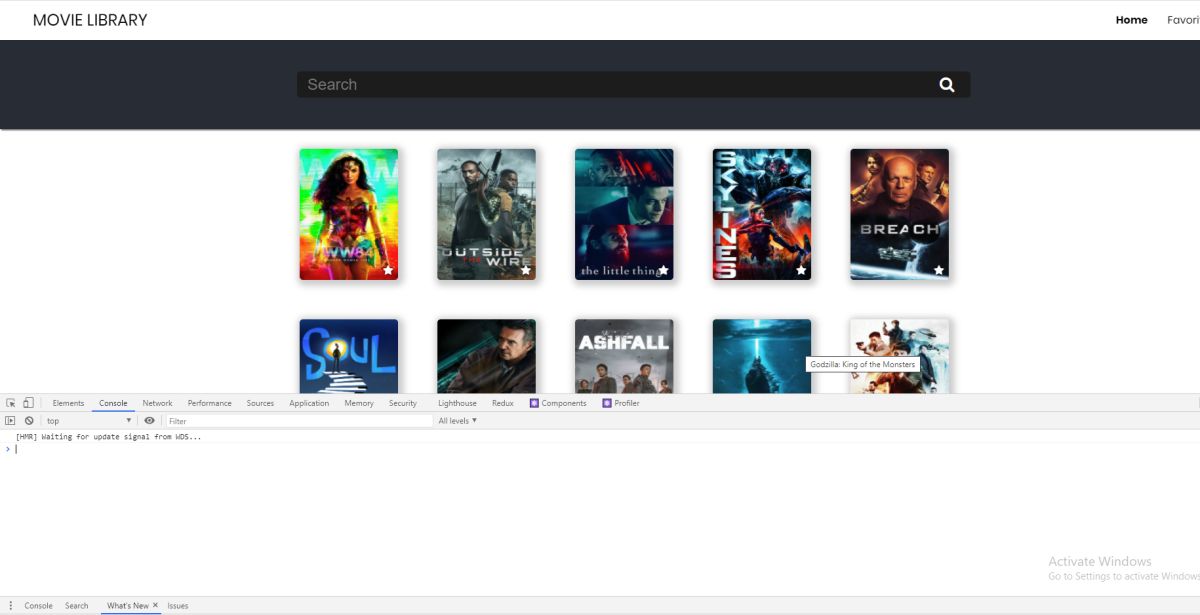
Task: Open the Skylines poster
Action: tap(761, 214)
